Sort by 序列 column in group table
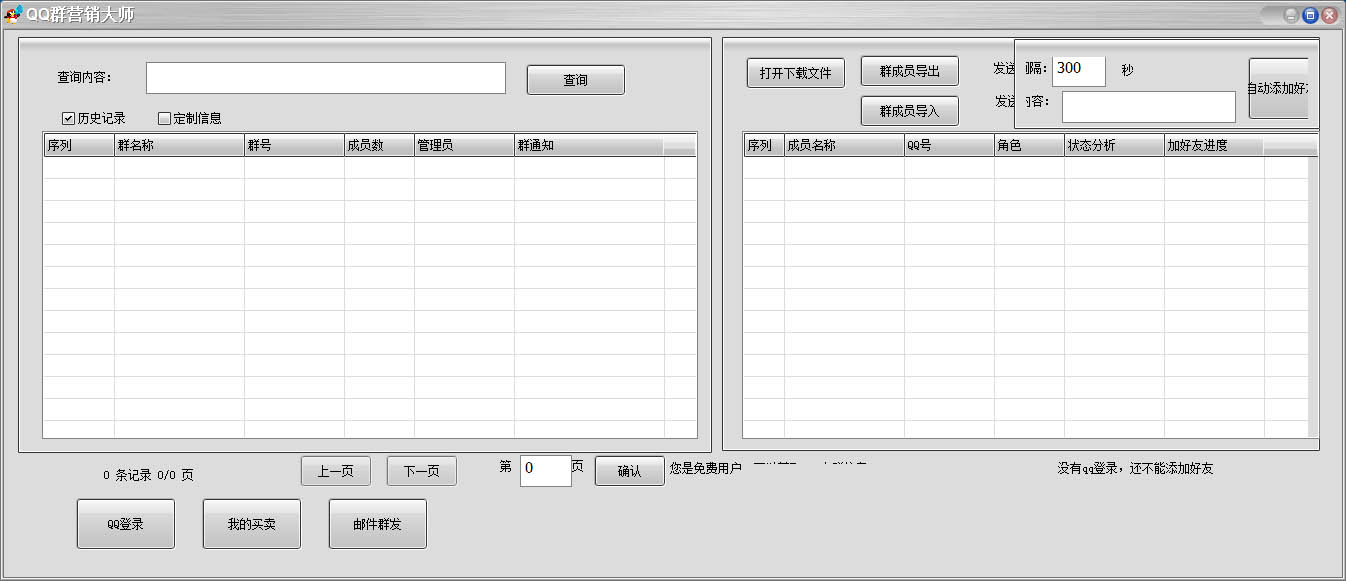This screenshot has width=1346, height=581. pos(79,146)
